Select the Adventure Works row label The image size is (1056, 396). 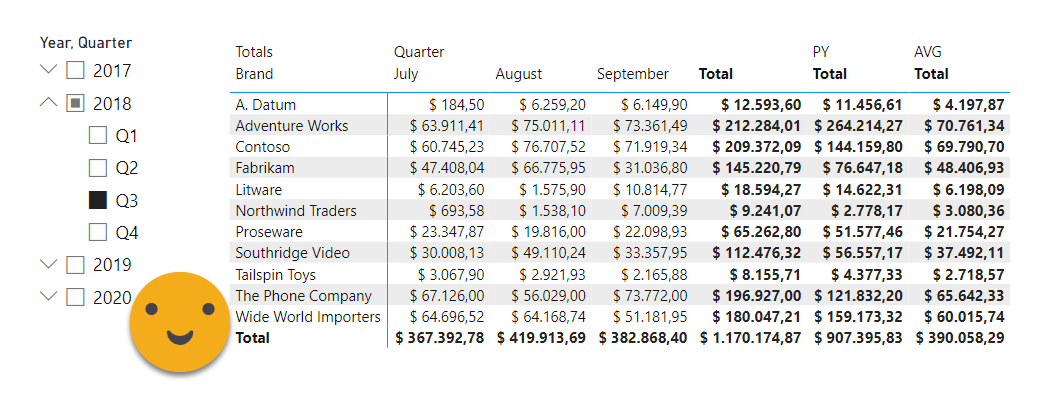[292, 126]
